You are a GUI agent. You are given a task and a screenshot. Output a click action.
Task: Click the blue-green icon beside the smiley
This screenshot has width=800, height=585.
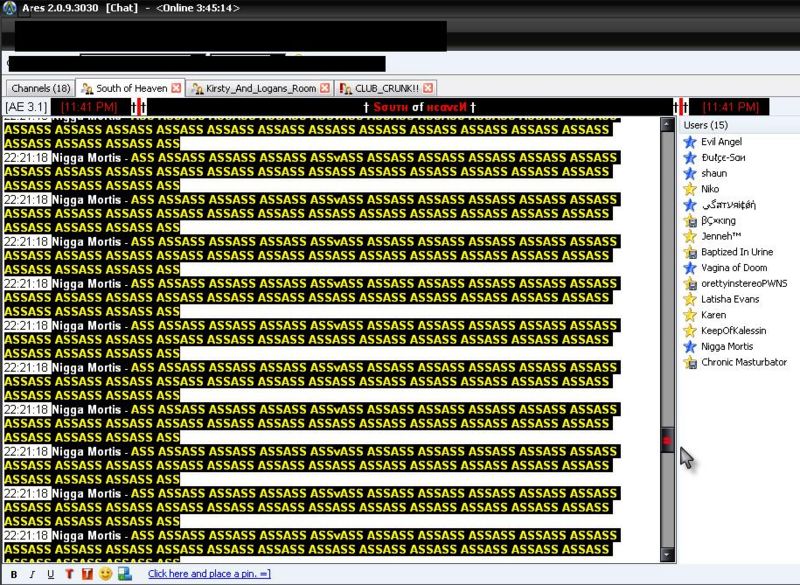tap(124, 574)
